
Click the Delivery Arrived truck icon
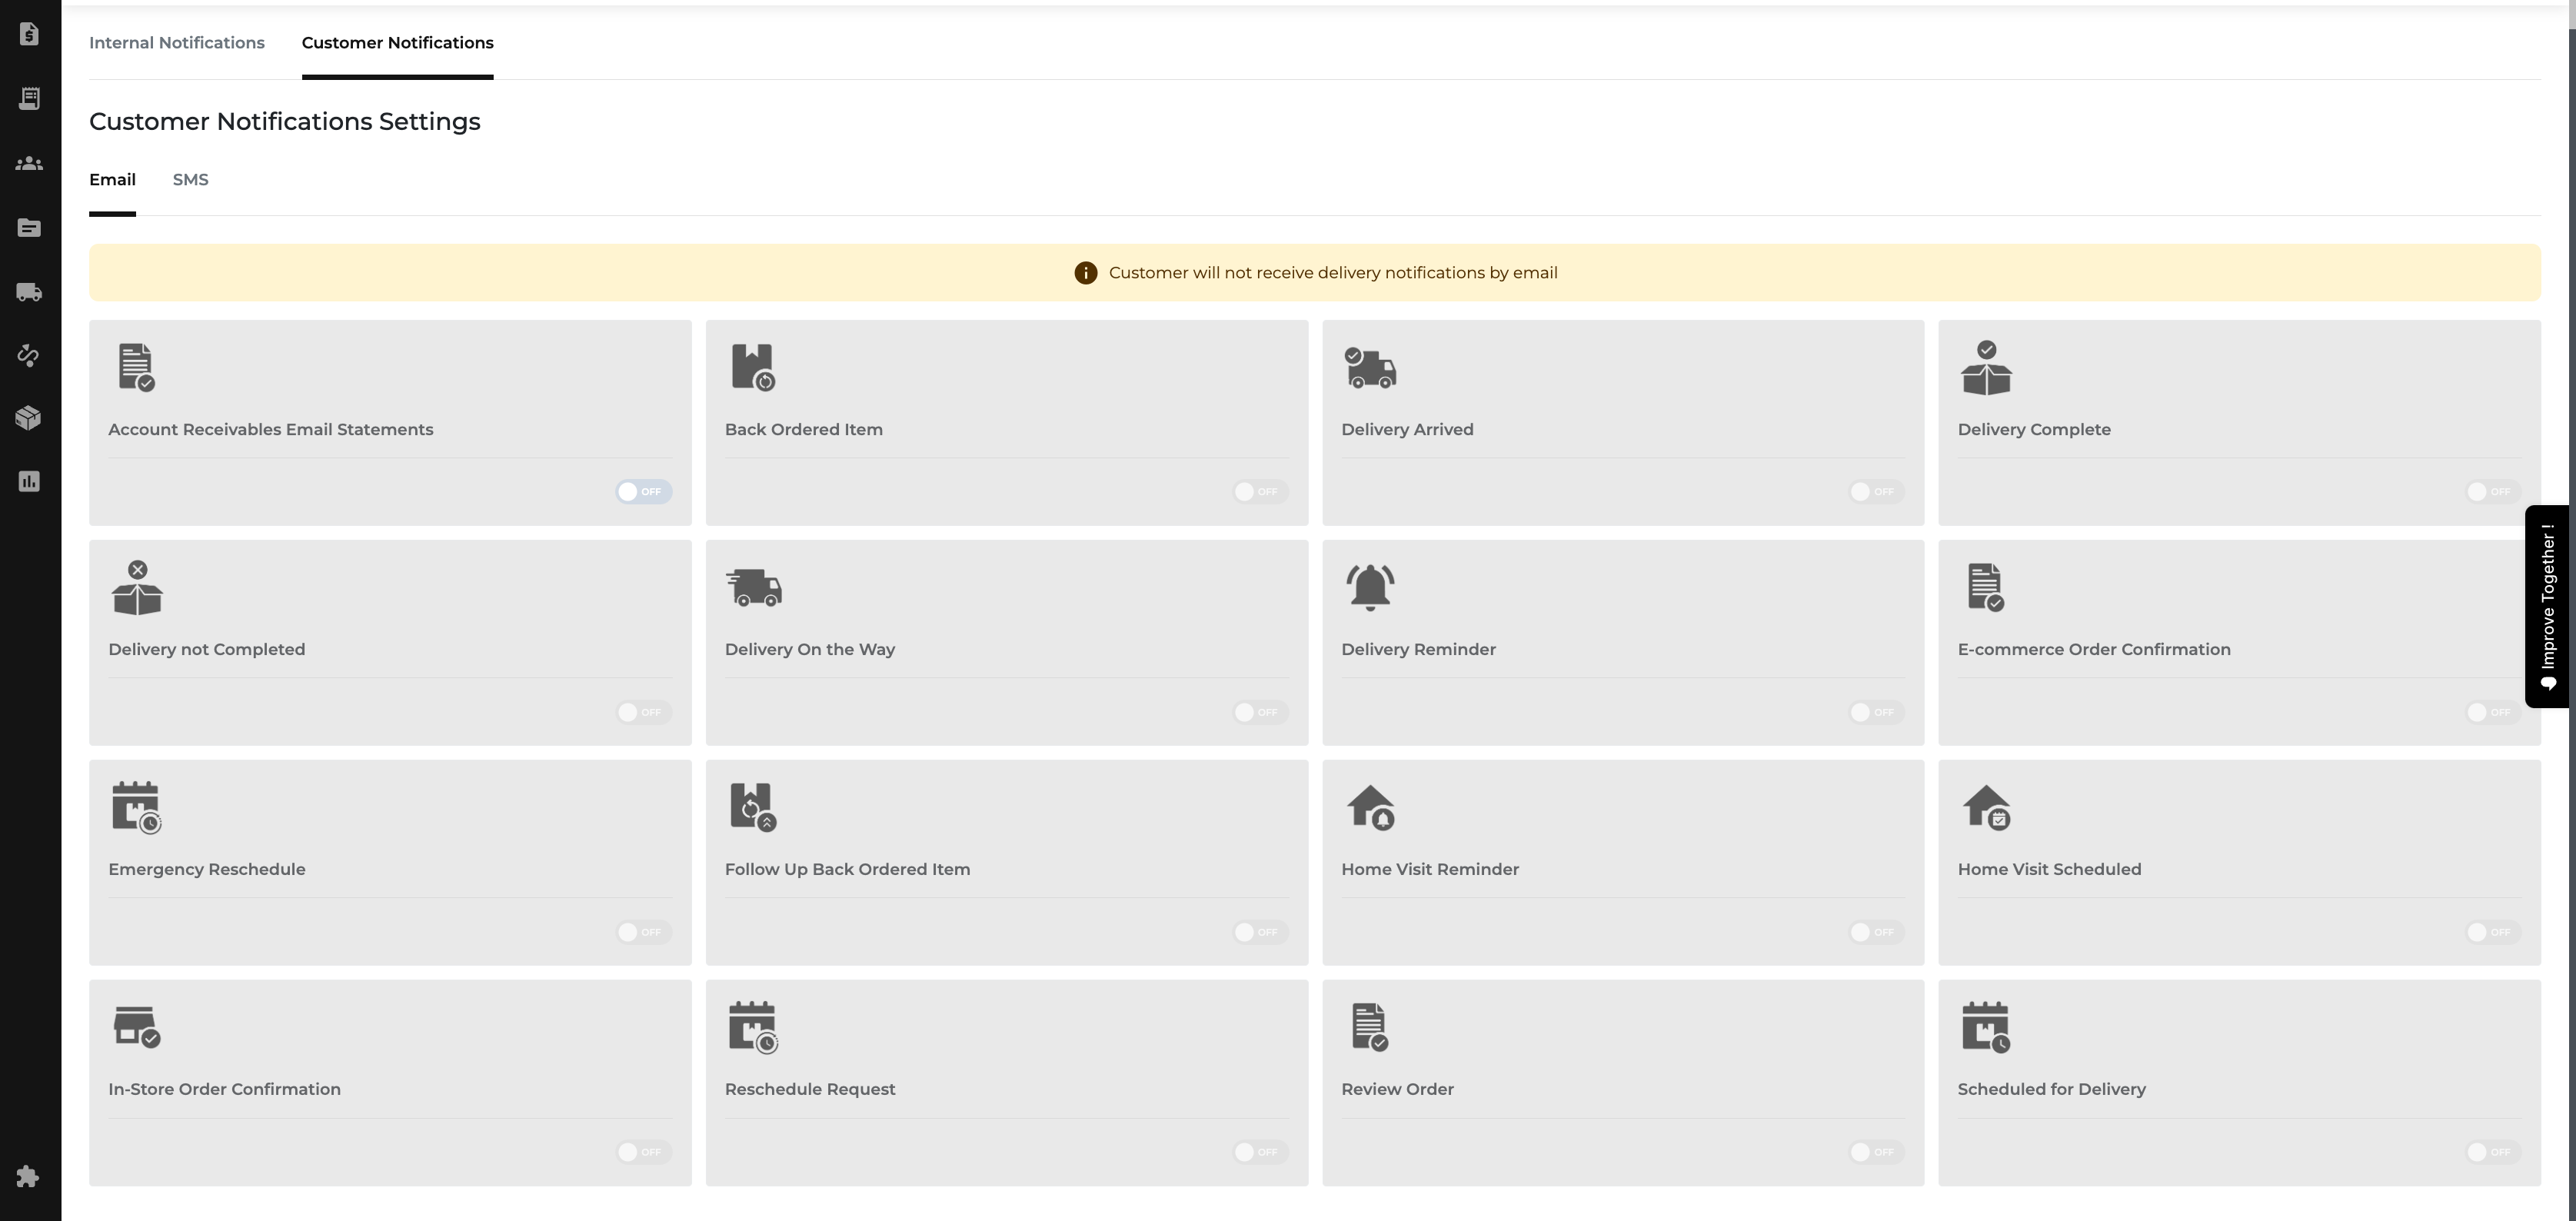pos(1370,368)
